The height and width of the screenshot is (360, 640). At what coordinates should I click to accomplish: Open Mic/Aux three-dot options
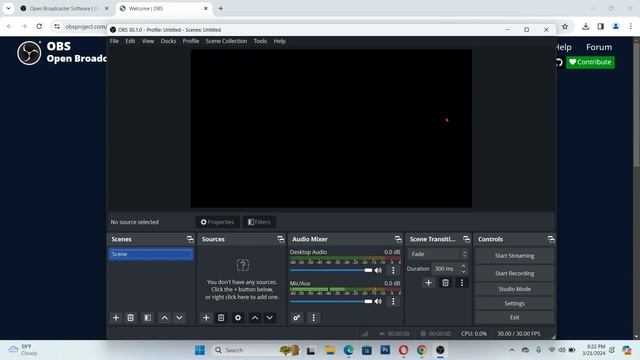tap(393, 301)
